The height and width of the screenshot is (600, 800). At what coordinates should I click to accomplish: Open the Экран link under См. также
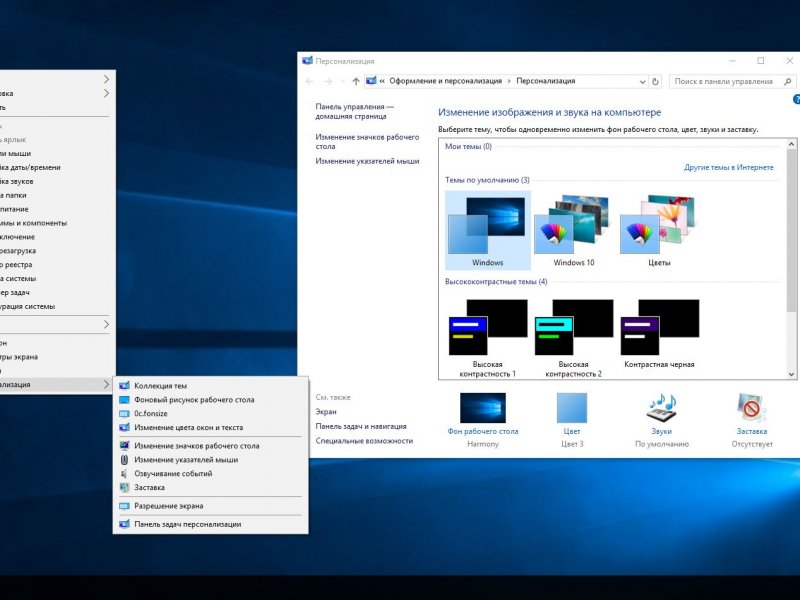(326, 411)
